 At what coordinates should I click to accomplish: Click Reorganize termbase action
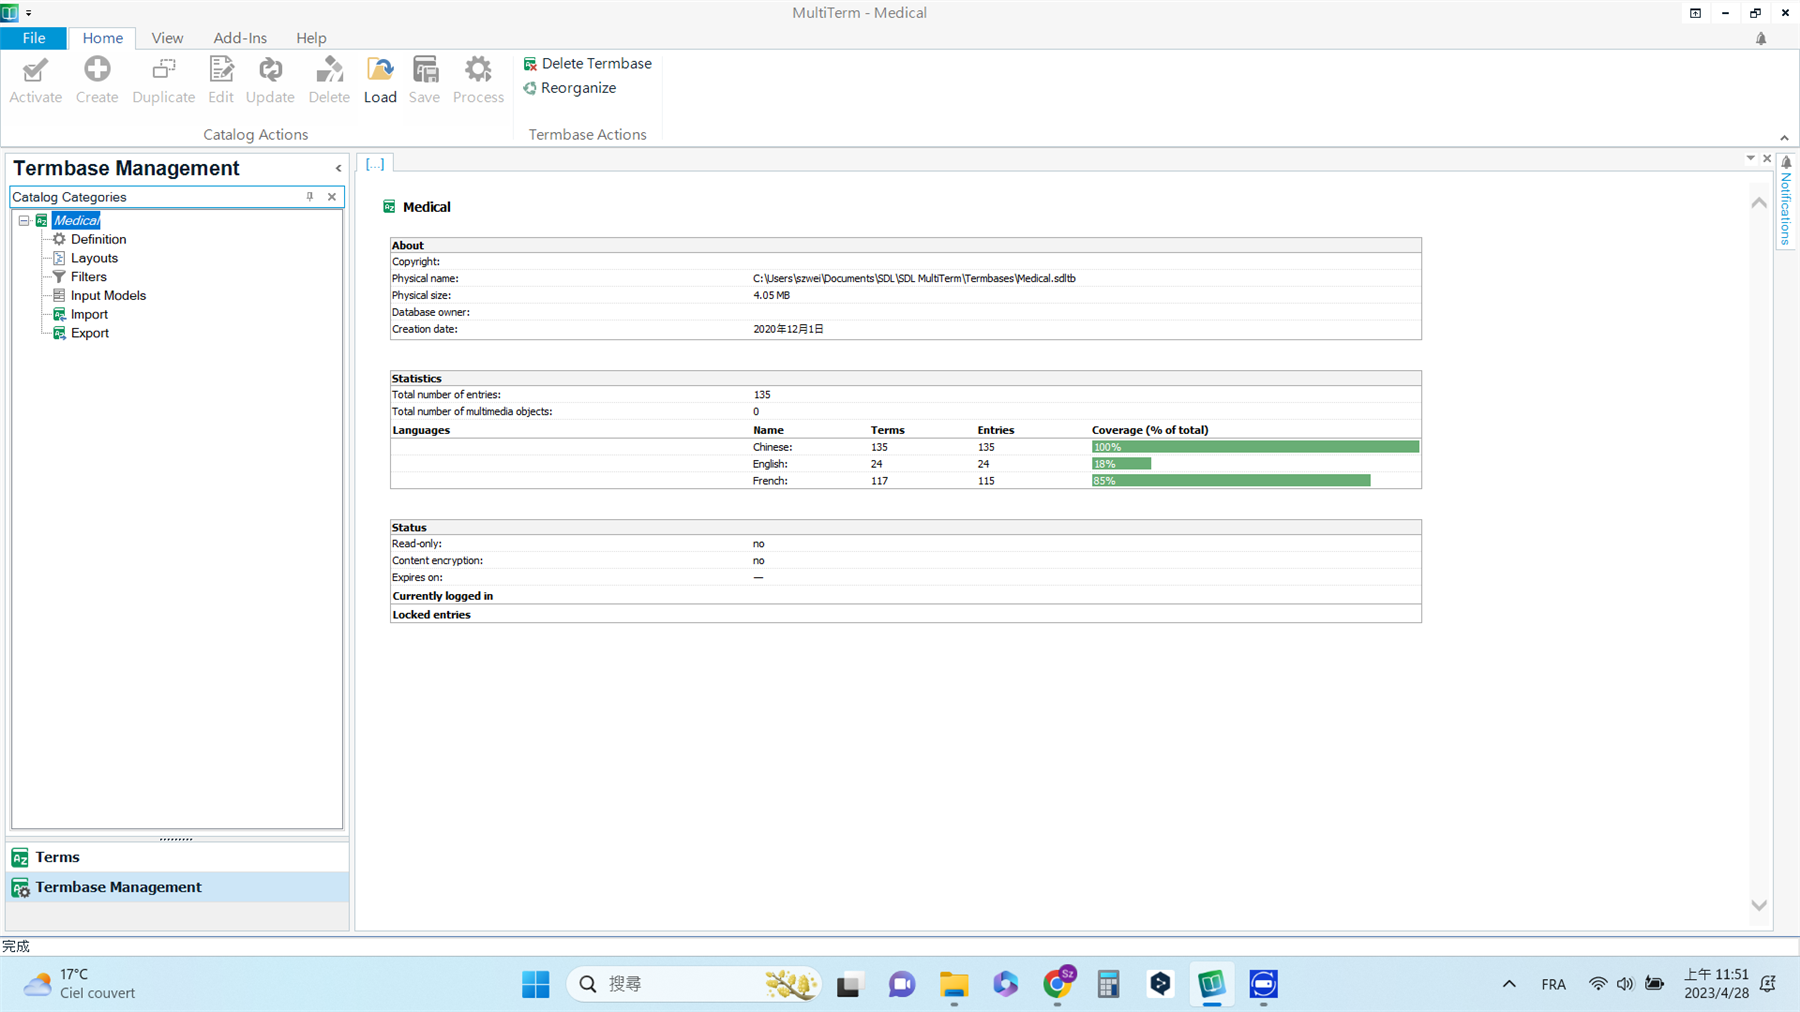click(x=569, y=88)
